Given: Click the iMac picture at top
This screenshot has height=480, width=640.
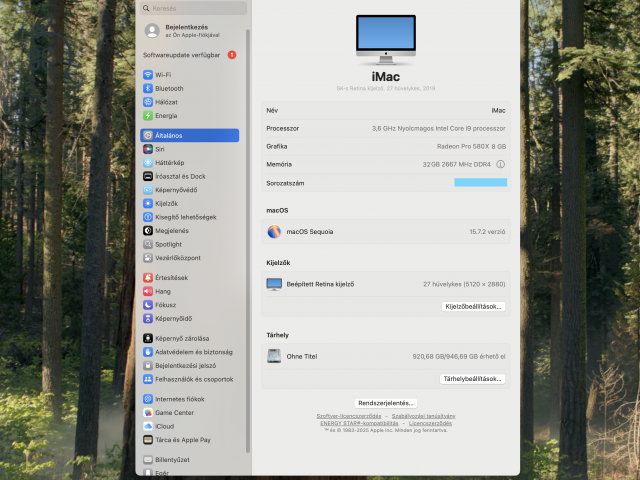Looking at the screenshot, I should (386, 40).
